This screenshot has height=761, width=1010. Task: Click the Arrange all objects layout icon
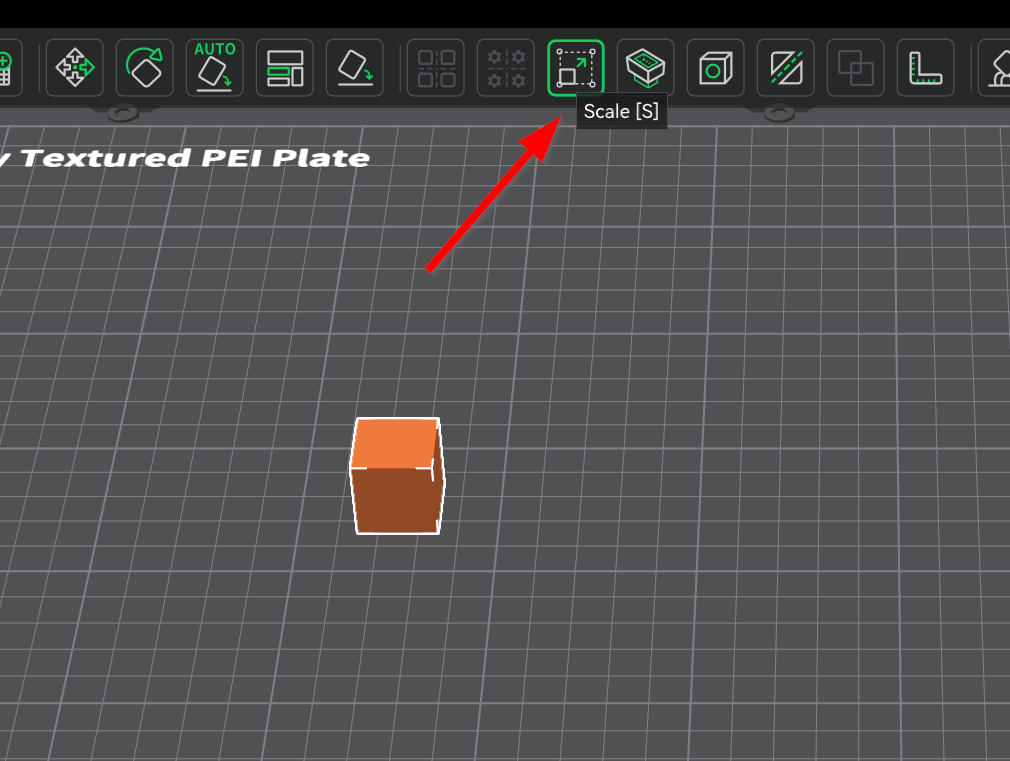285,68
